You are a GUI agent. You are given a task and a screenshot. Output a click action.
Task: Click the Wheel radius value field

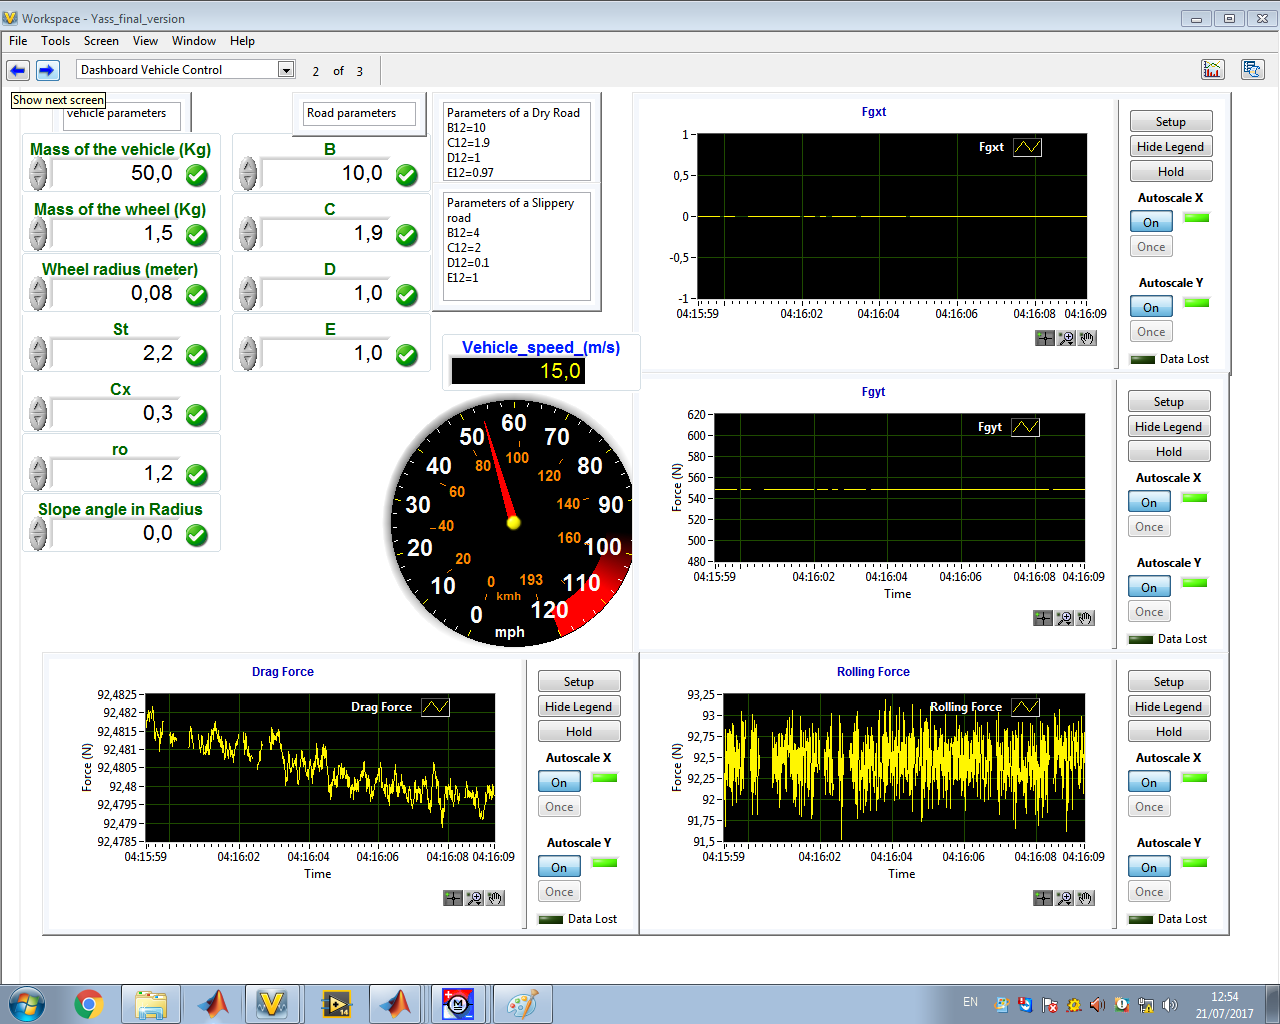point(115,294)
